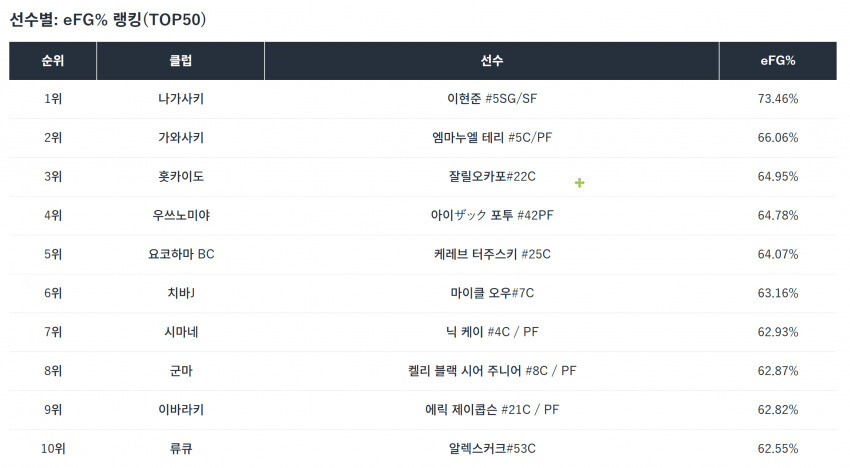Click the 1위 rank cell
The width and height of the screenshot is (850, 468).
point(53,99)
